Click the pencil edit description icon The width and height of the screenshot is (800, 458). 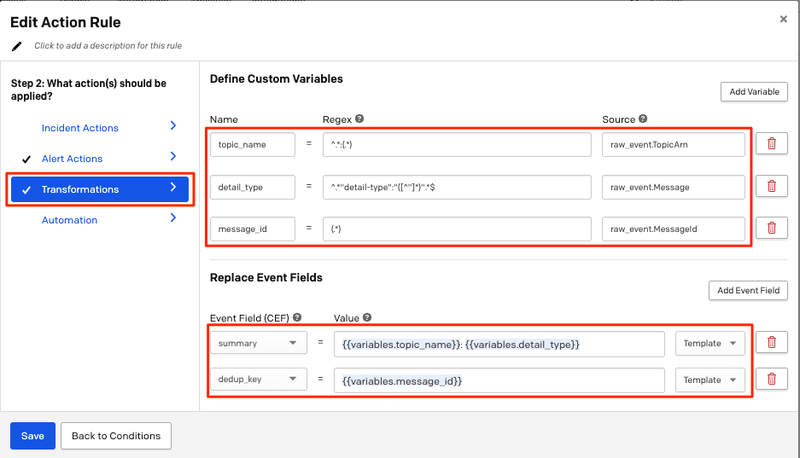[17, 46]
